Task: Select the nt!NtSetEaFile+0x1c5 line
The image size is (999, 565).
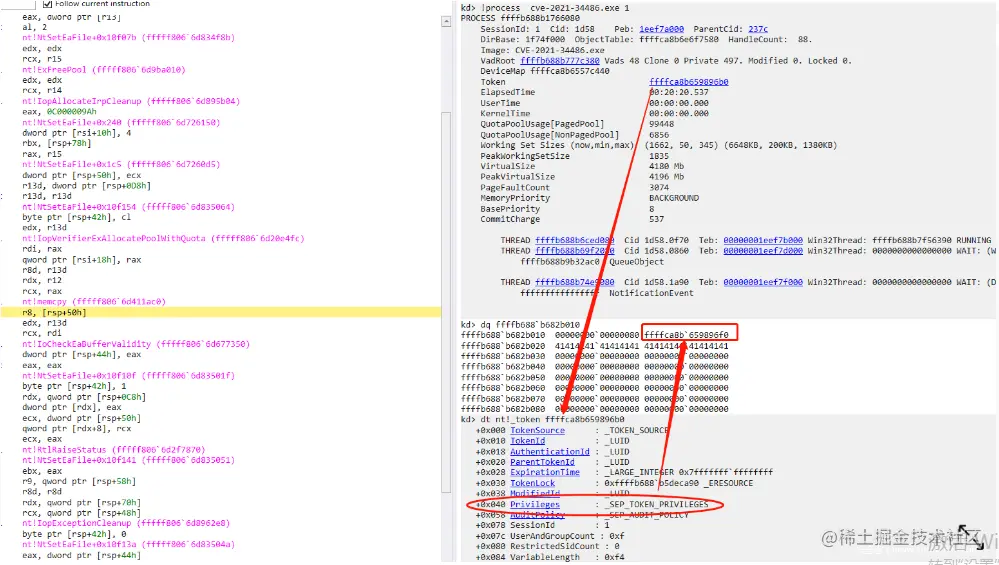Action: (121, 164)
